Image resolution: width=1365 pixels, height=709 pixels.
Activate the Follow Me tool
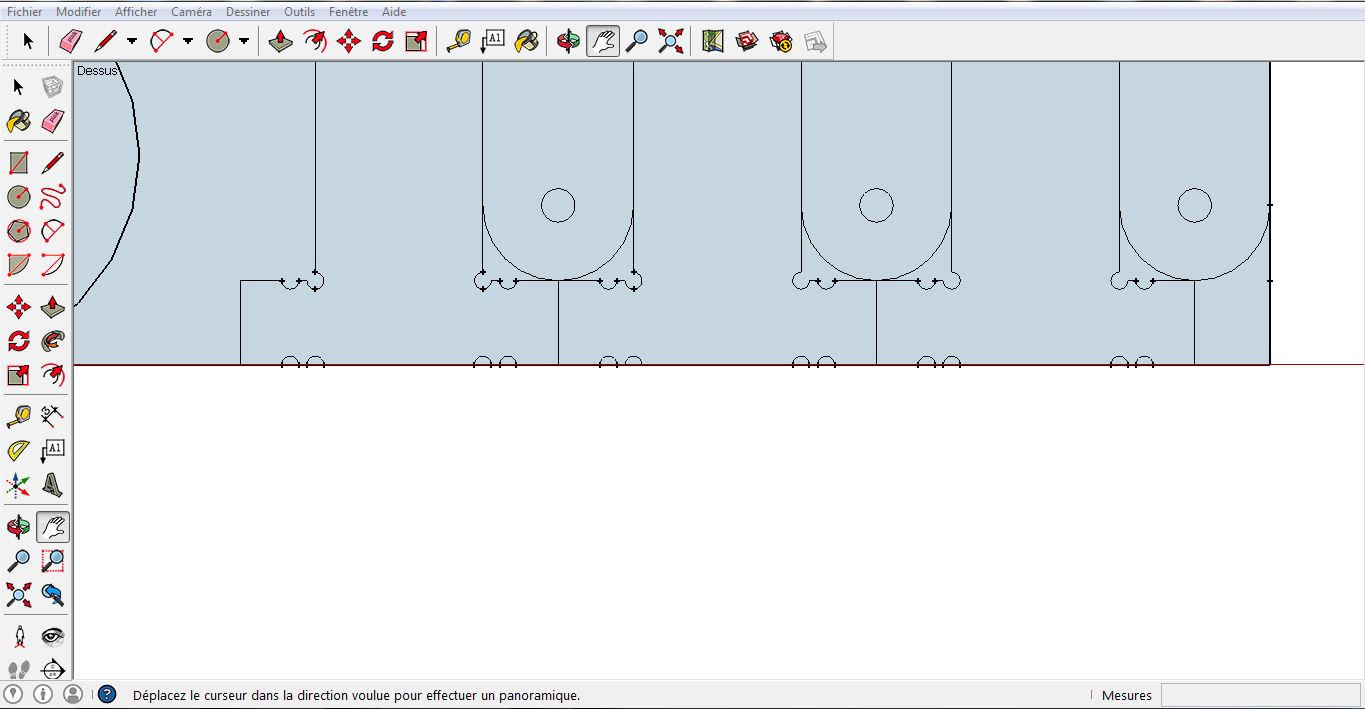pyautogui.click(x=53, y=341)
